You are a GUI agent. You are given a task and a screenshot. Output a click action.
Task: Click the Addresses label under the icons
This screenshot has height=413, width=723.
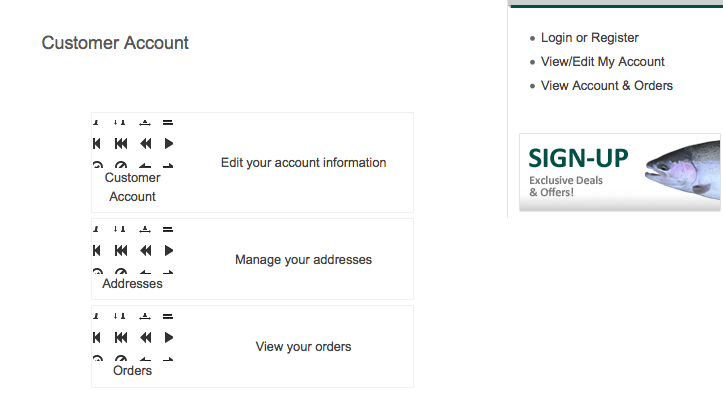click(x=132, y=284)
